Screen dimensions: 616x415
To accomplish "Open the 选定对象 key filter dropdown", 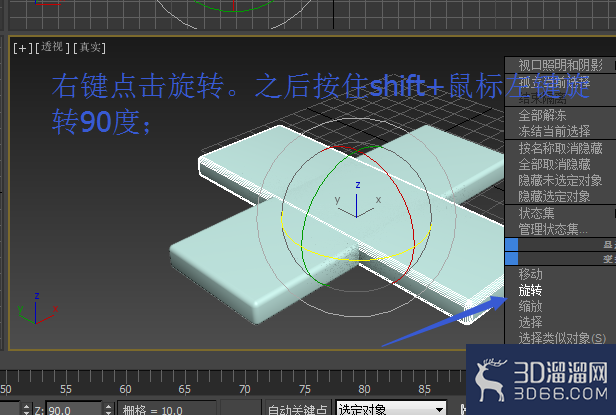I will coord(391,409).
